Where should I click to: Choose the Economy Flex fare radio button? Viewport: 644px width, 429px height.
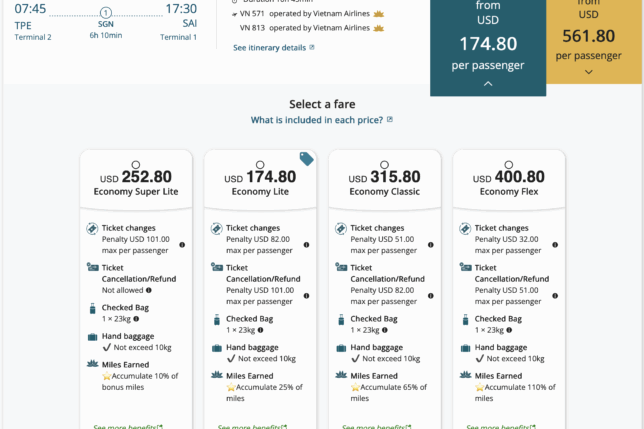click(509, 165)
